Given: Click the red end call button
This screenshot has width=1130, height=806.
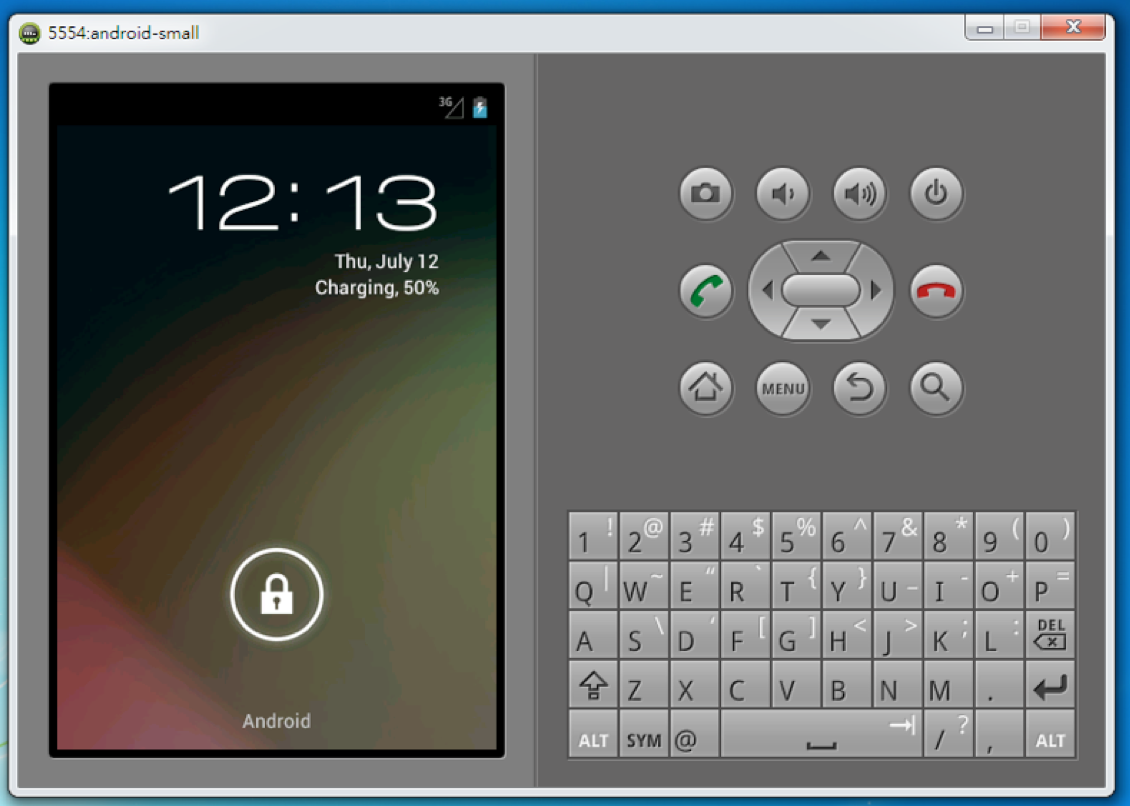Looking at the screenshot, I should (x=935, y=291).
